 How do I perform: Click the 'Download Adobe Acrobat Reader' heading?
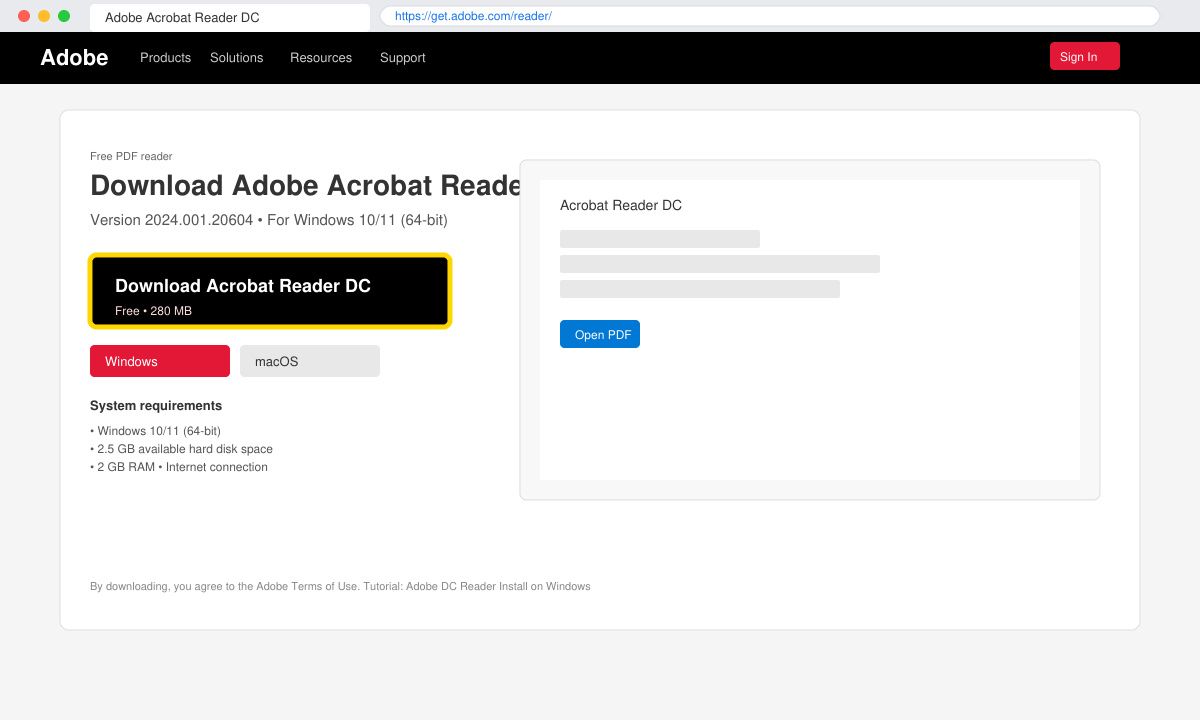coord(306,186)
